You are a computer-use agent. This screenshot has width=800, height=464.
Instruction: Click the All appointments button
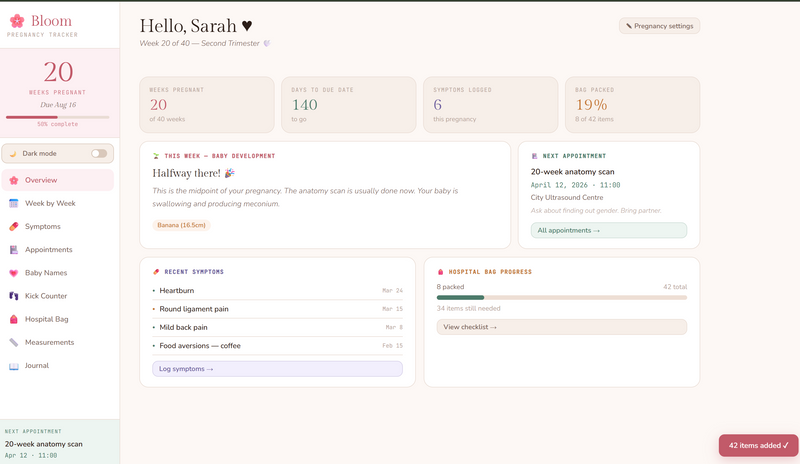[x=609, y=230]
